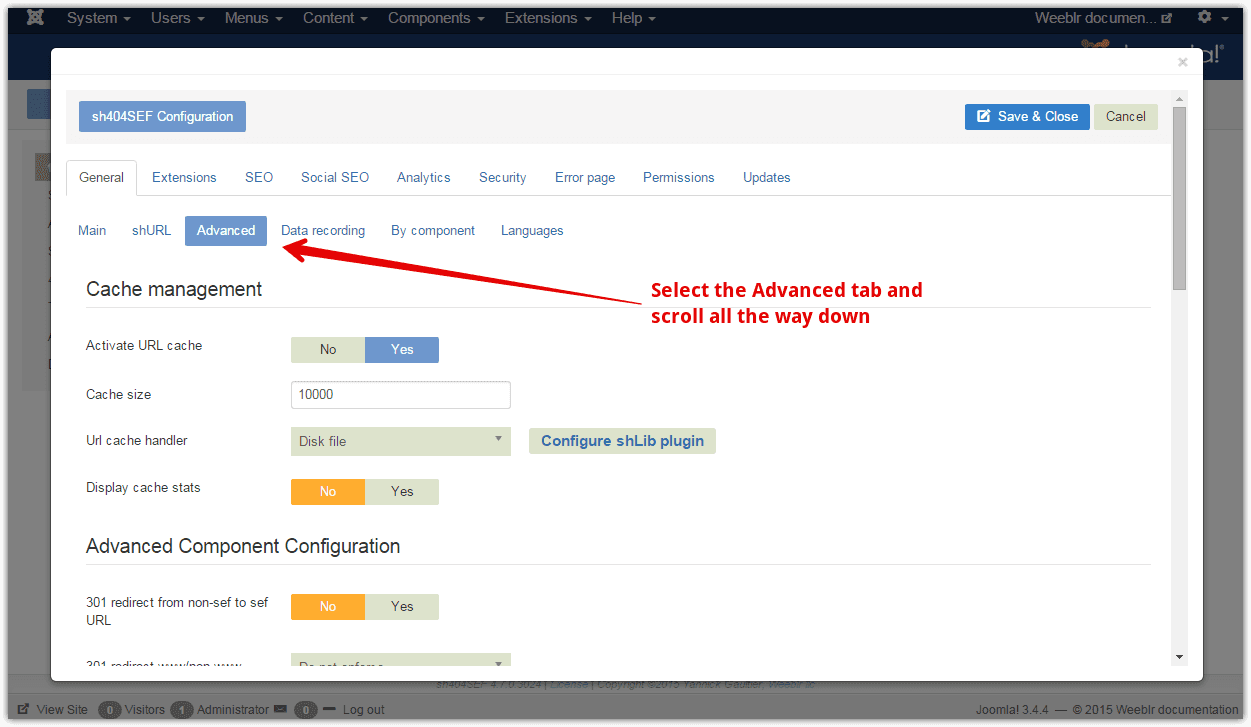
Task: Select the shURL sub-tab
Action: tap(152, 230)
